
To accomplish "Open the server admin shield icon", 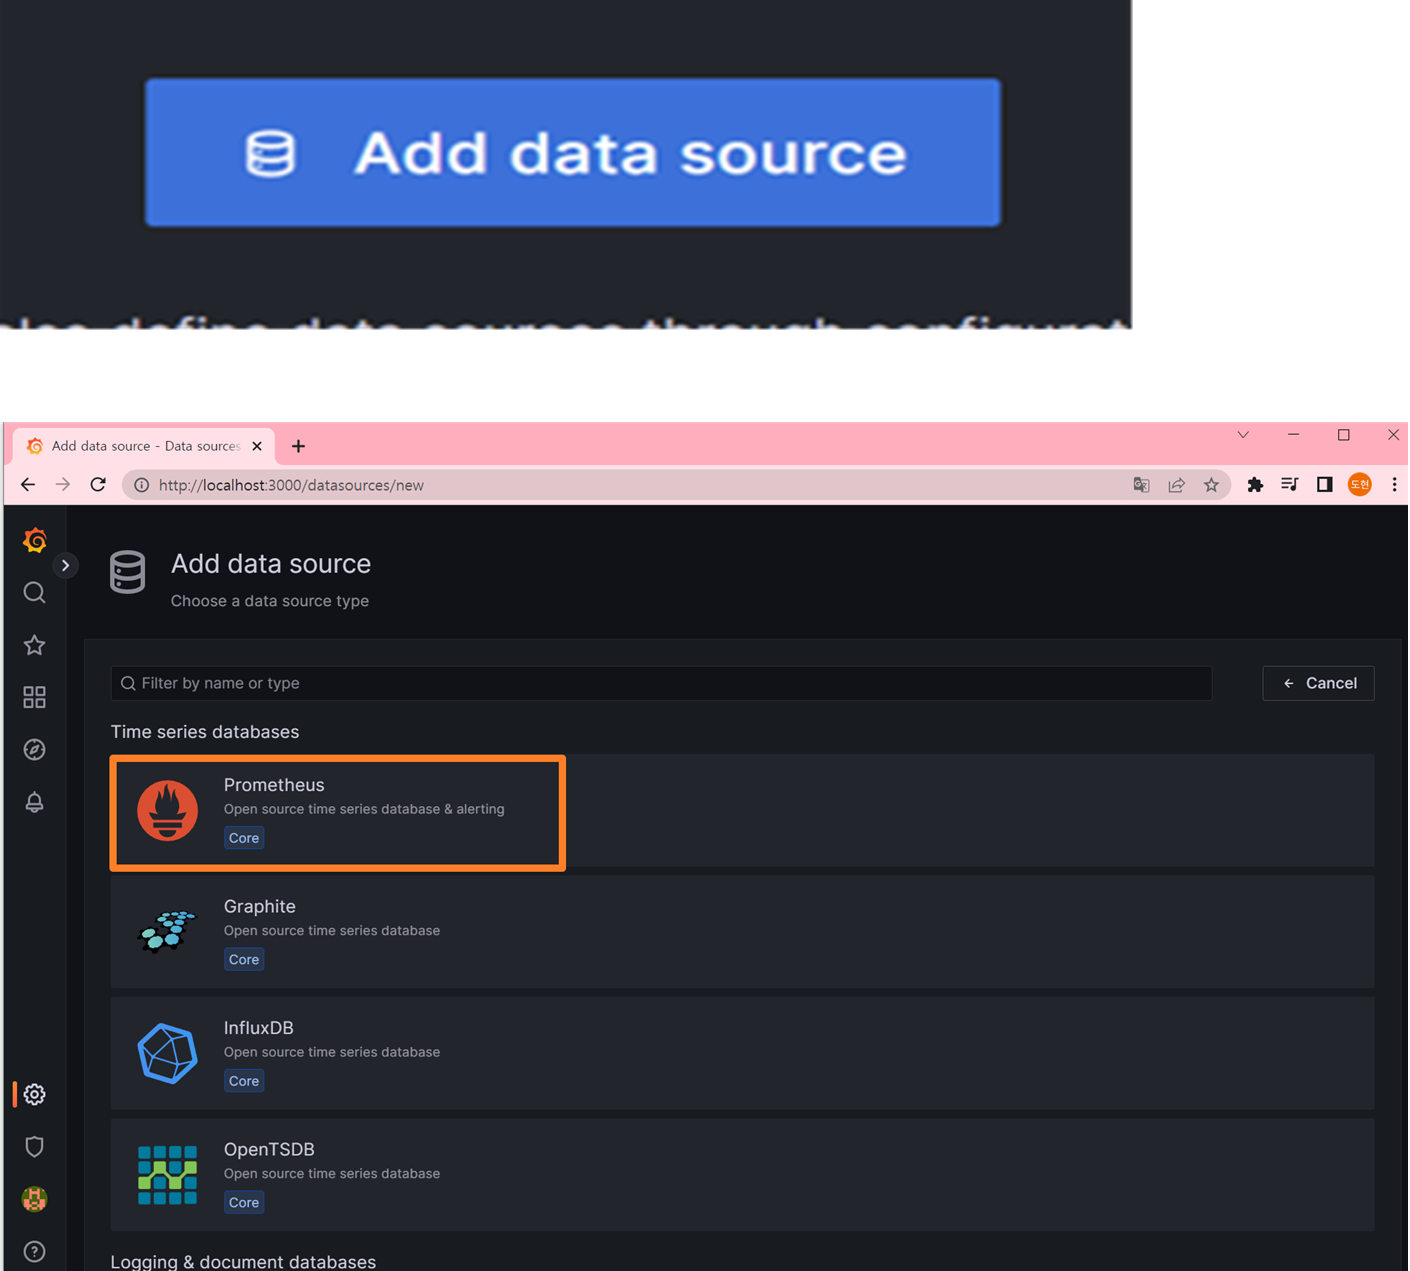I will coord(35,1146).
